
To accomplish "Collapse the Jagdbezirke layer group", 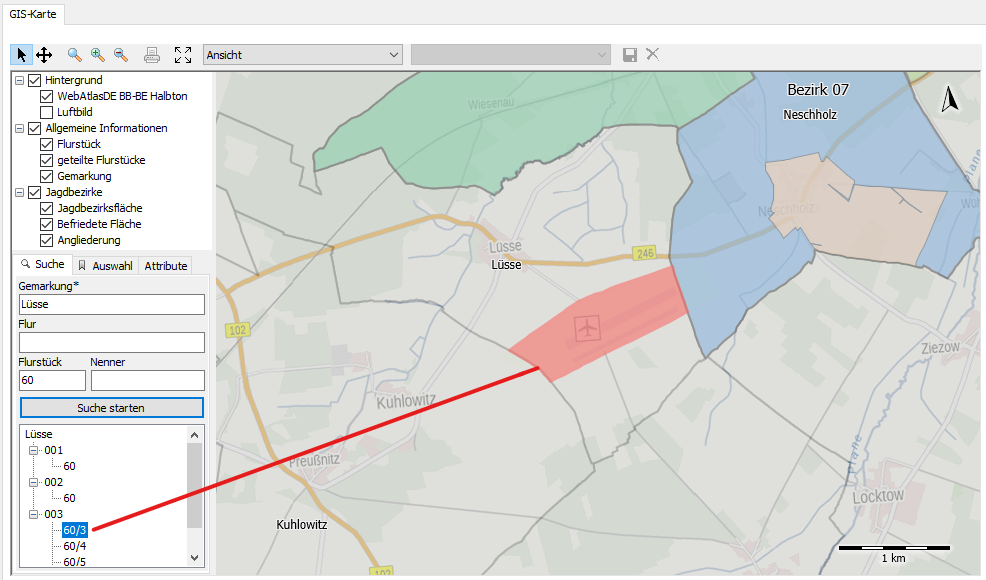I will [20, 193].
